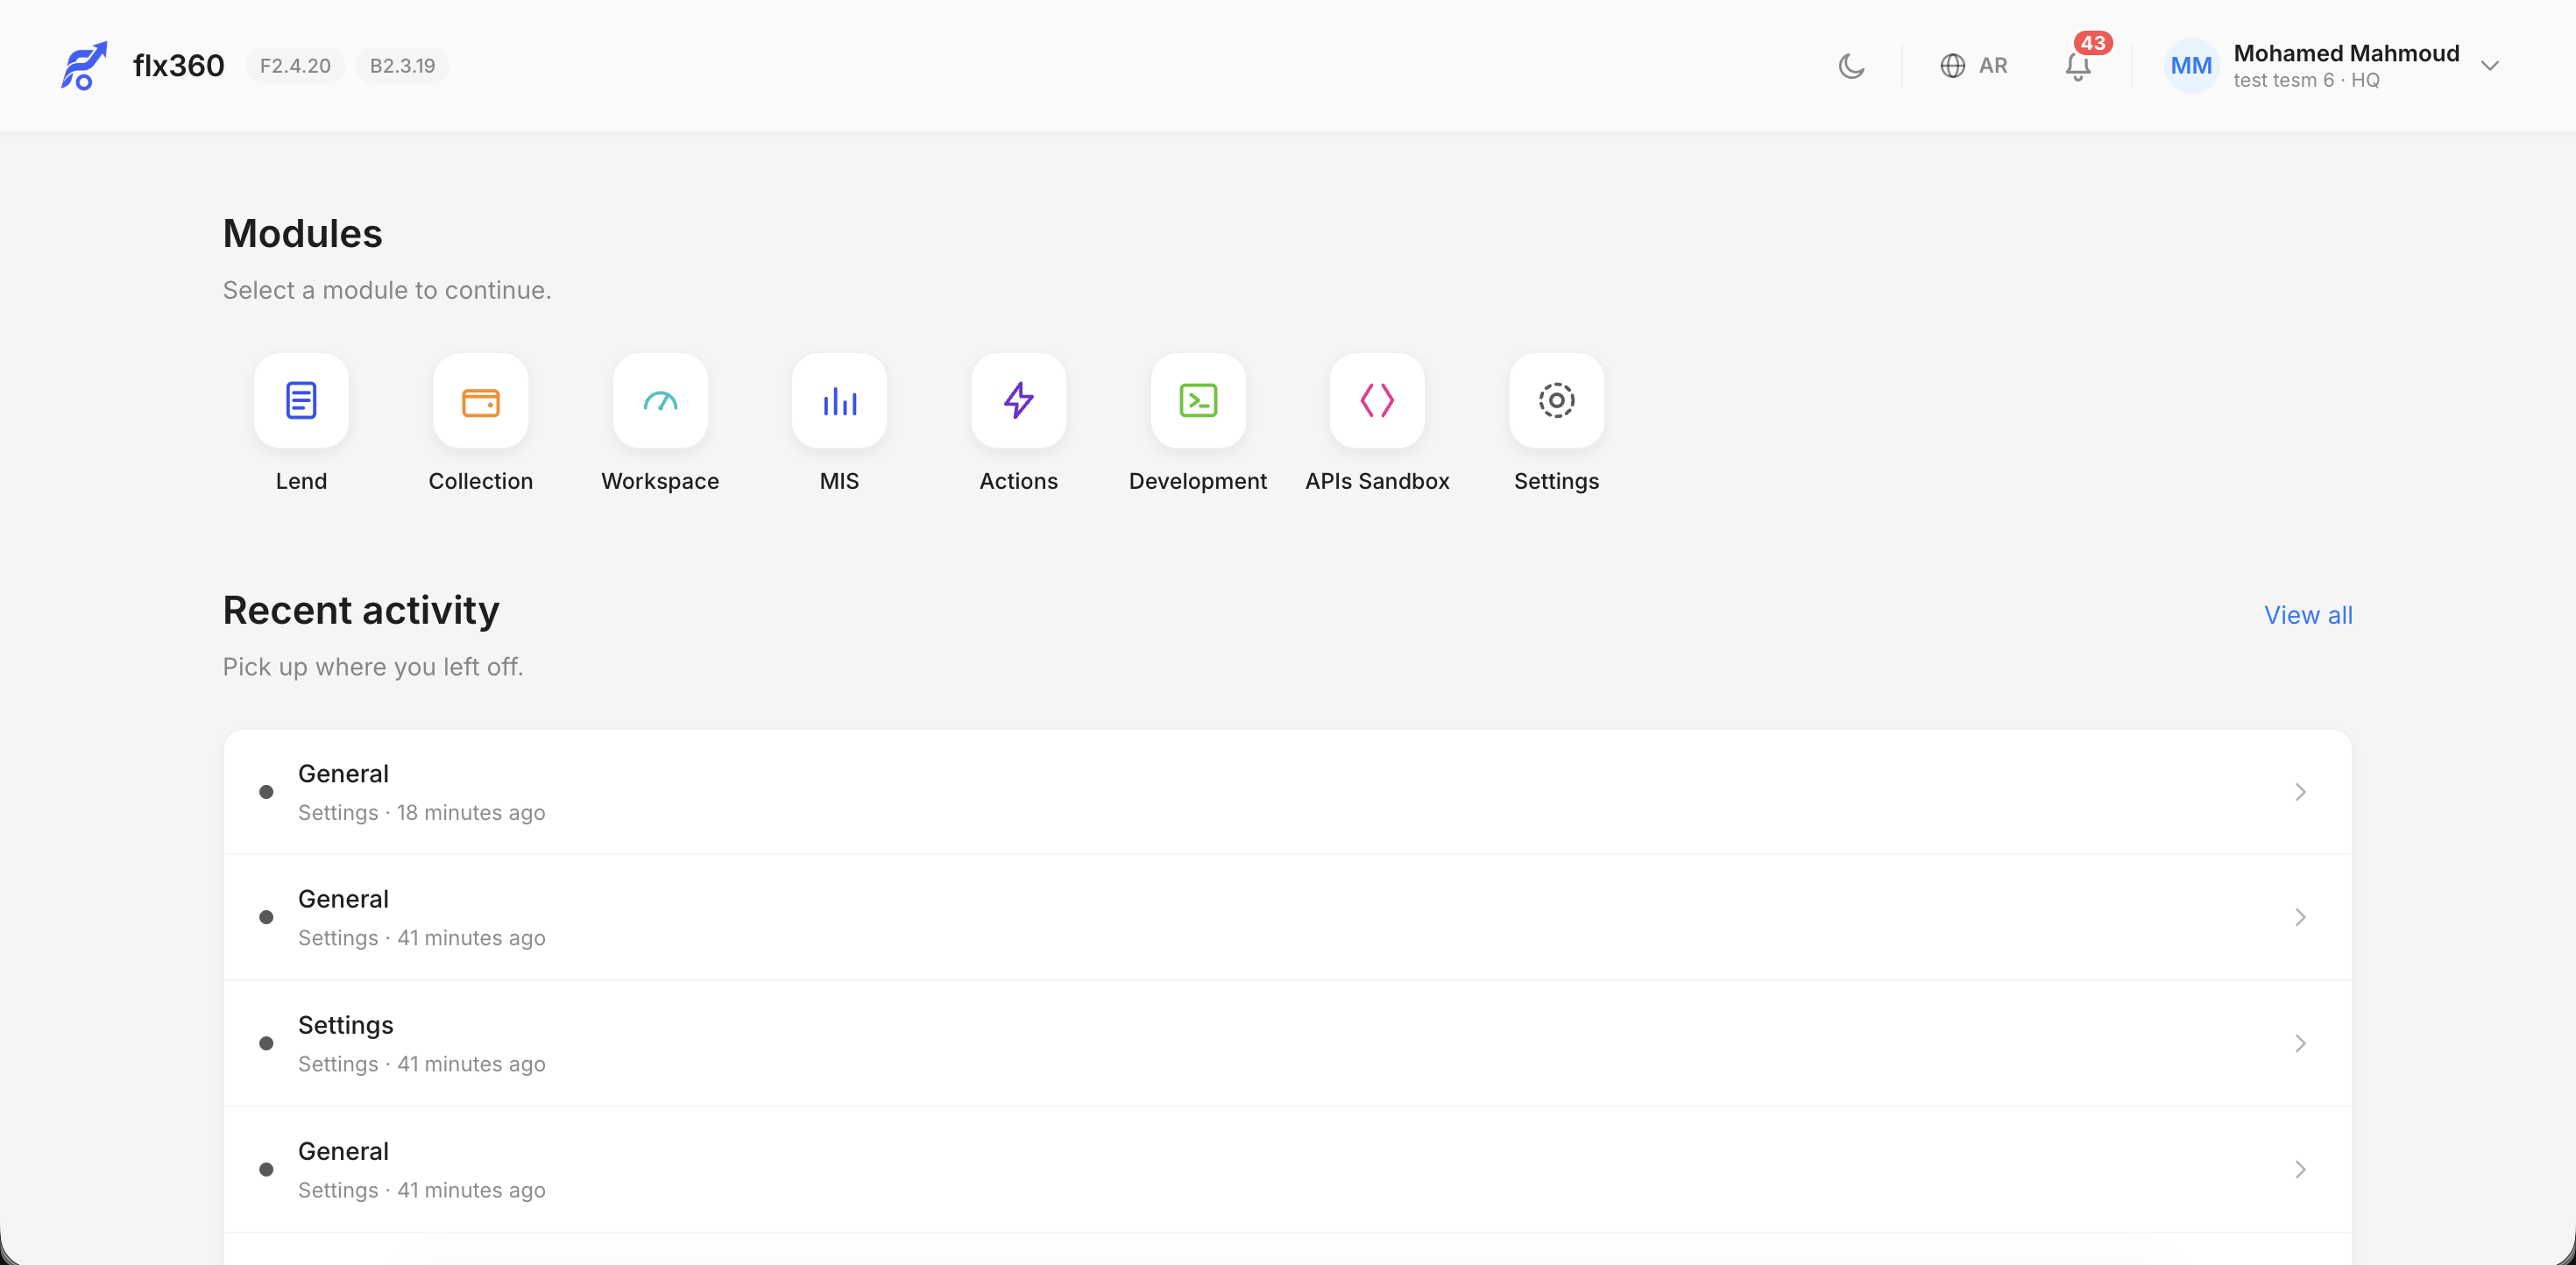Click the F2.4.20 version badge
2576x1265 pixels.
(295, 66)
